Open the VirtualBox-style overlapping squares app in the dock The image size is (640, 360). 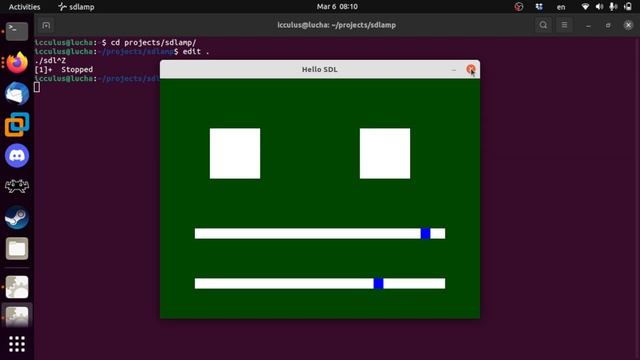tap(17, 124)
